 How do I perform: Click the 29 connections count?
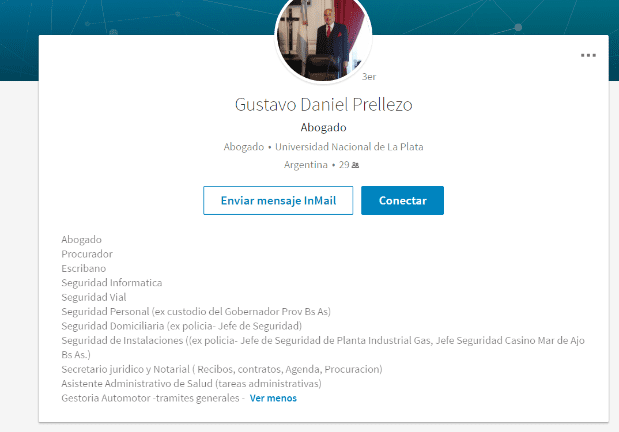[343, 165]
